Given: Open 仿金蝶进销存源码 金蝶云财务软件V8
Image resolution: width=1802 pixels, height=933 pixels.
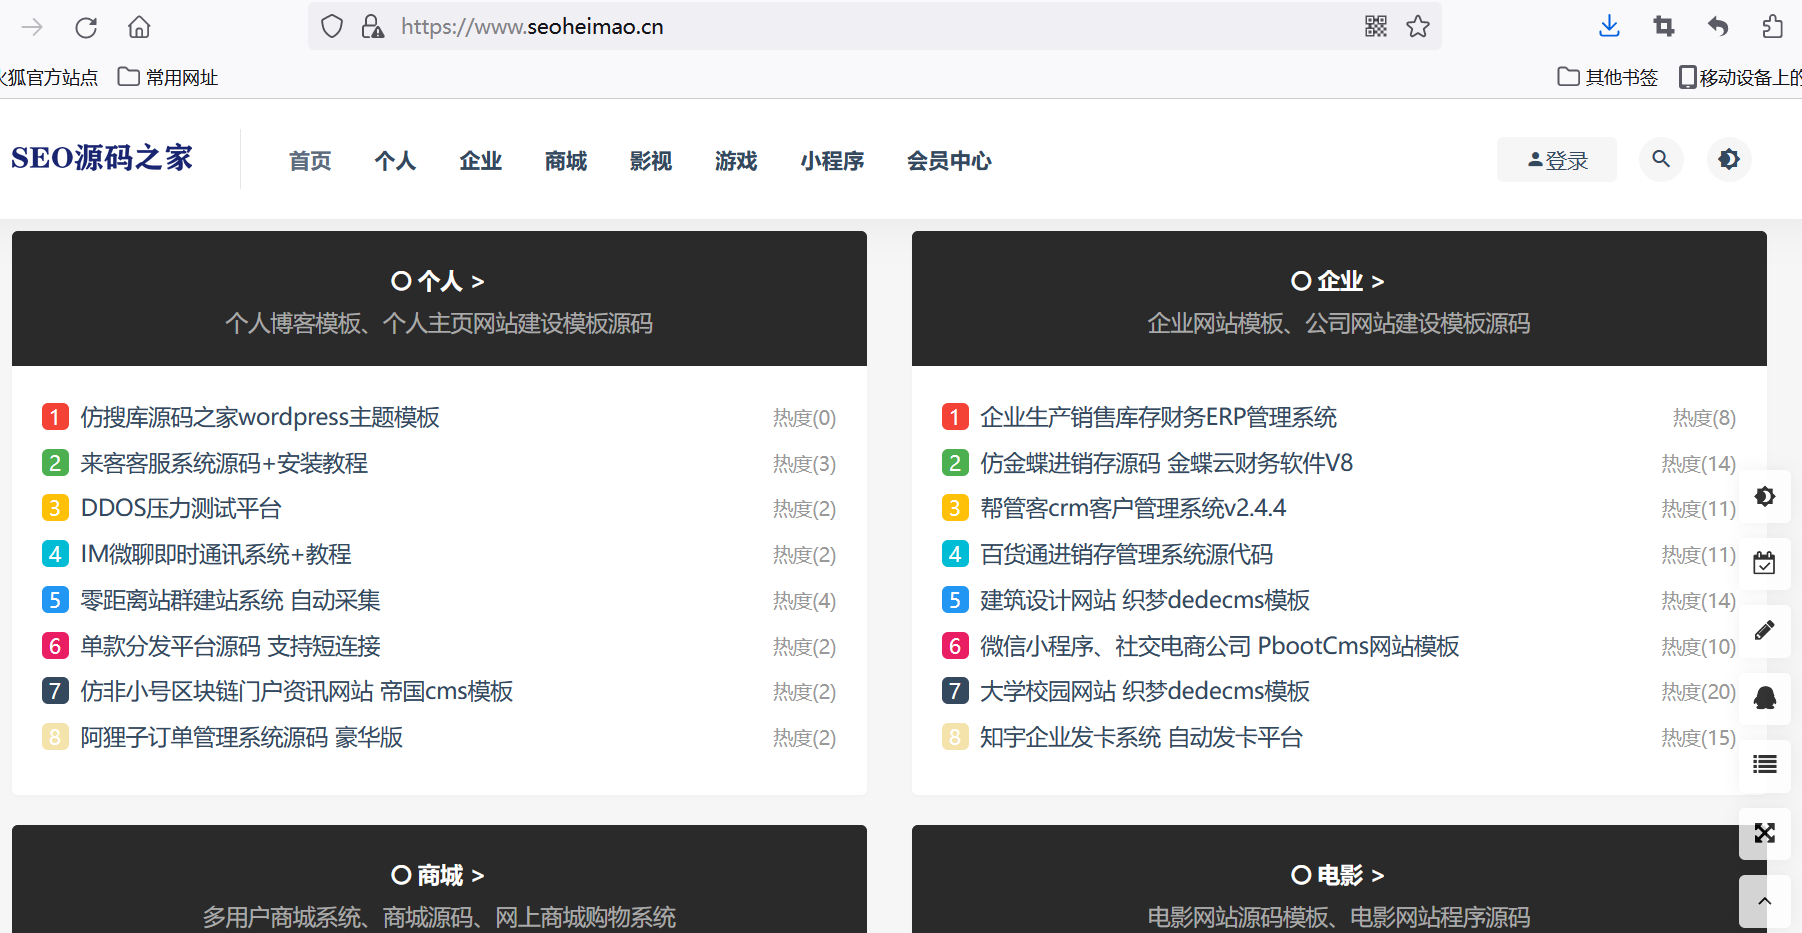Looking at the screenshot, I should 1166,463.
